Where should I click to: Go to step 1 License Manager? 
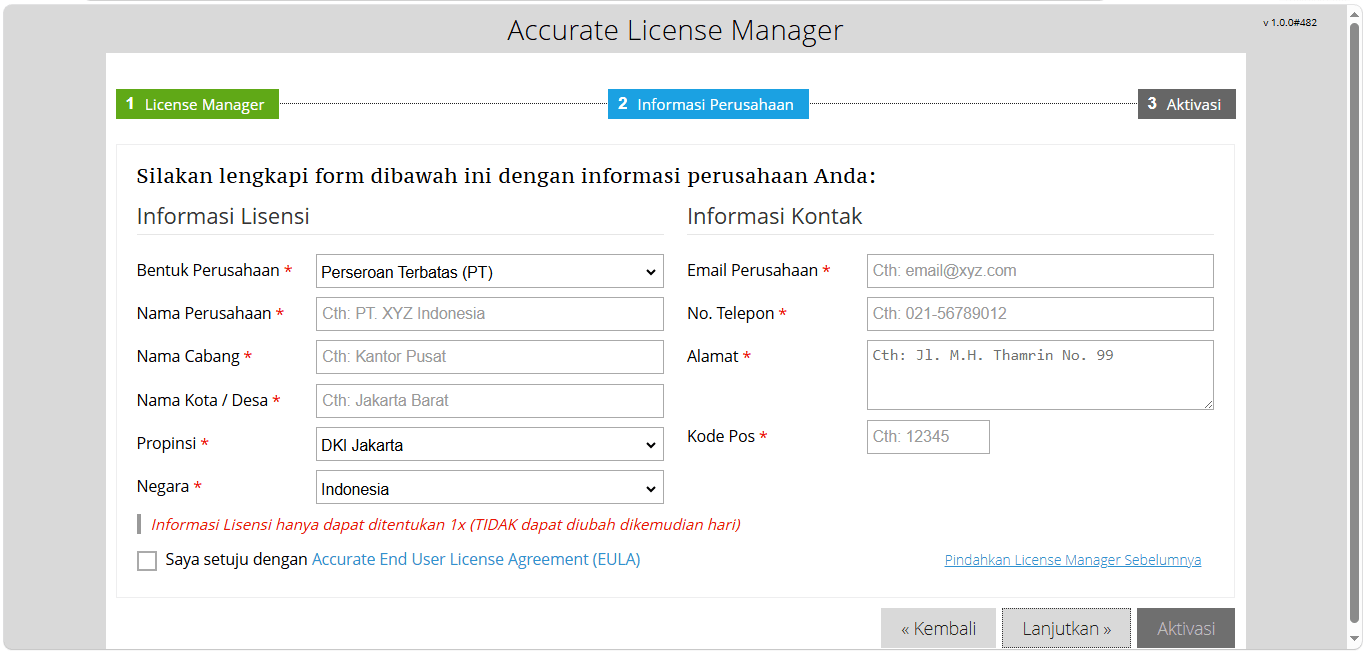pos(197,104)
